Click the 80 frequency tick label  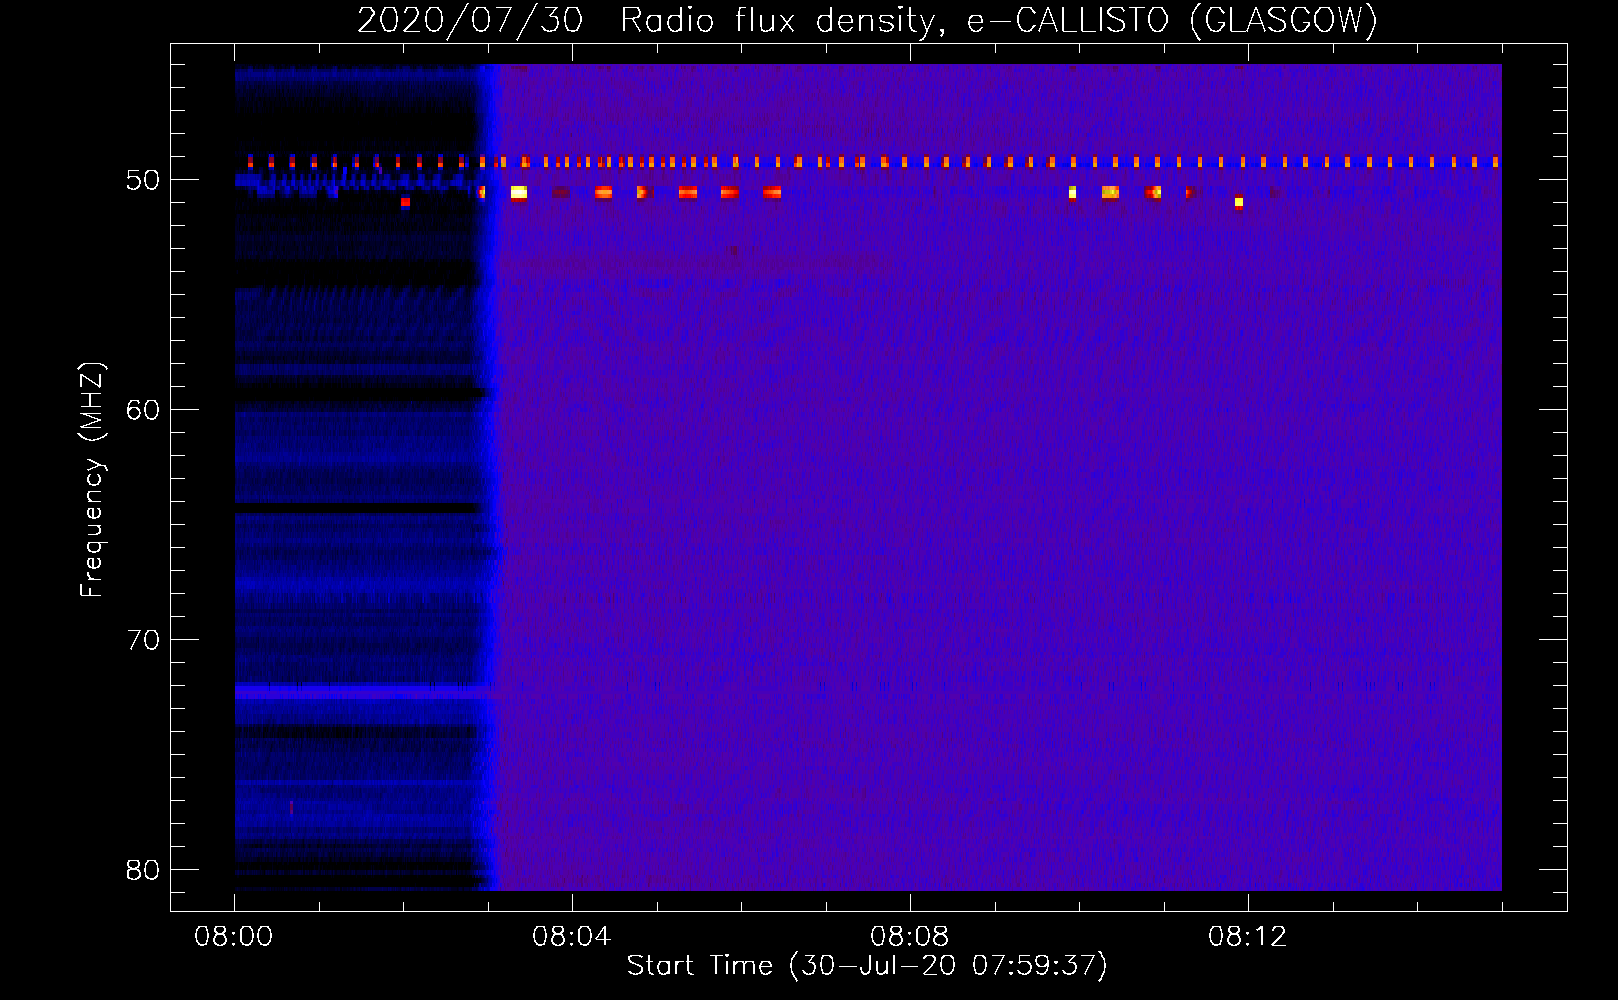[143, 870]
